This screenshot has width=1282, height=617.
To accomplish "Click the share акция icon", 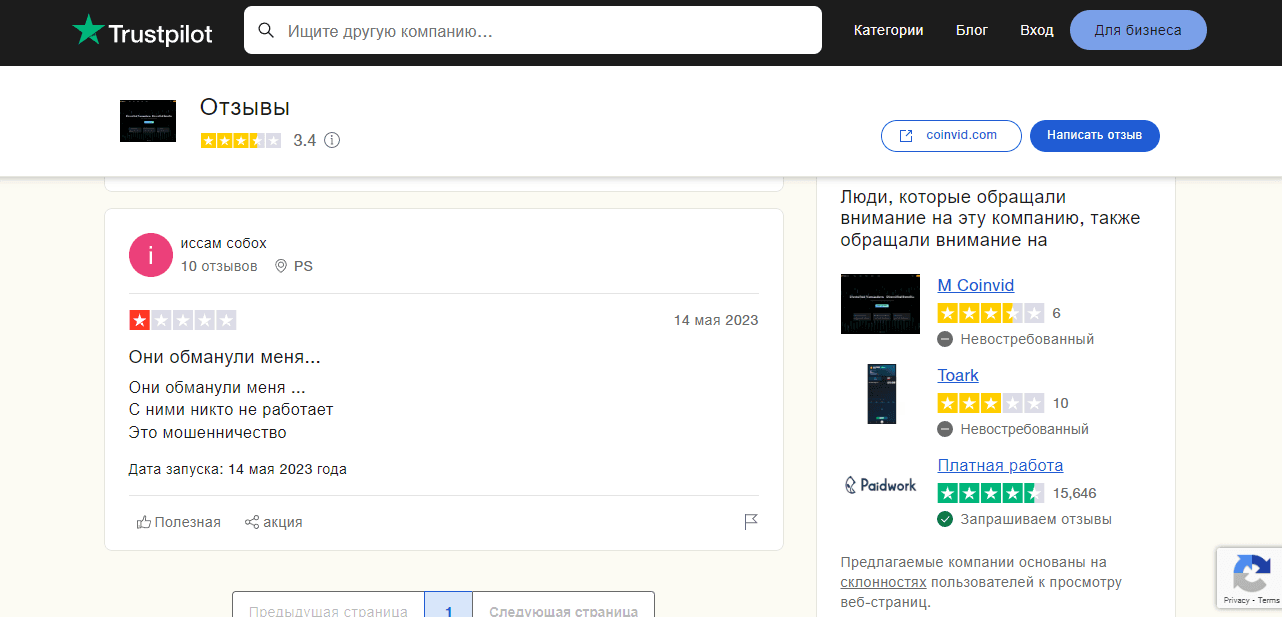I will click(252, 522).
